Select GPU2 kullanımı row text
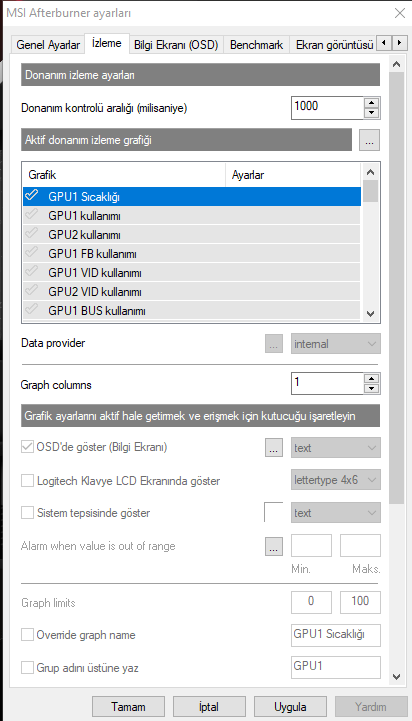The height and width of the screenshot is (721, 412). [x=84, y=235]
